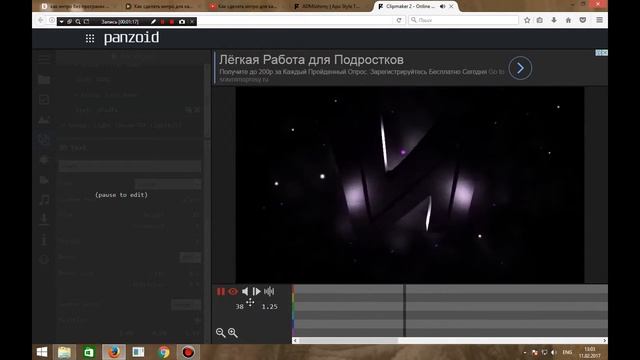Open the browser downloads arrow
Screen dimensions: 640x360
554,20
